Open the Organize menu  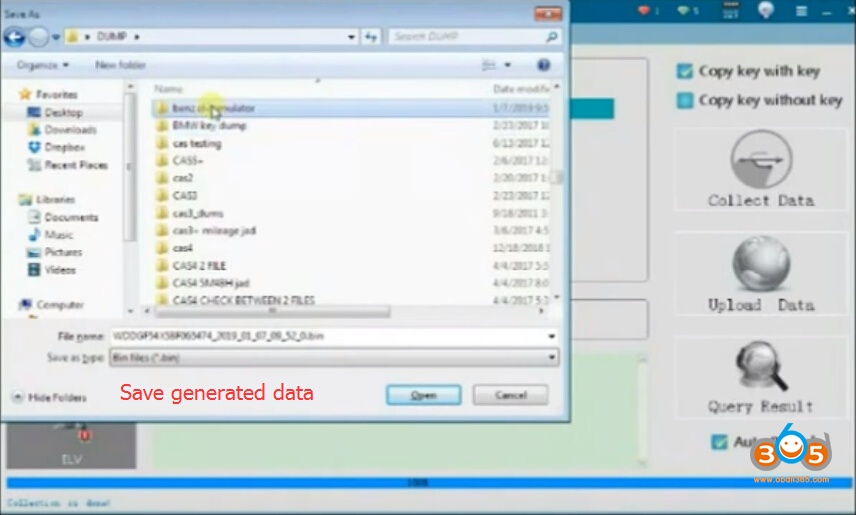point(43,65)
